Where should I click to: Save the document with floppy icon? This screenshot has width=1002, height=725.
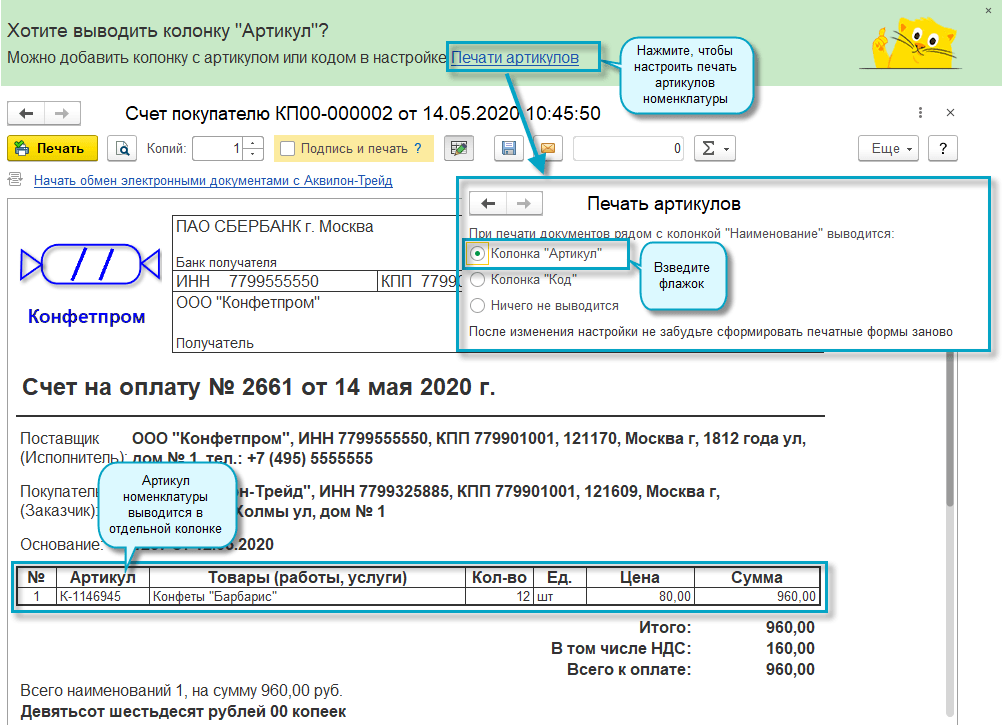pos(509,148)
